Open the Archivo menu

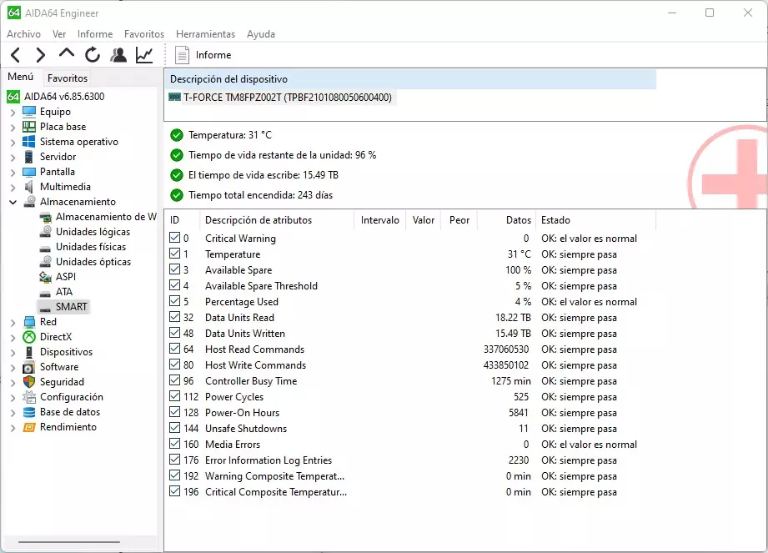24,34
